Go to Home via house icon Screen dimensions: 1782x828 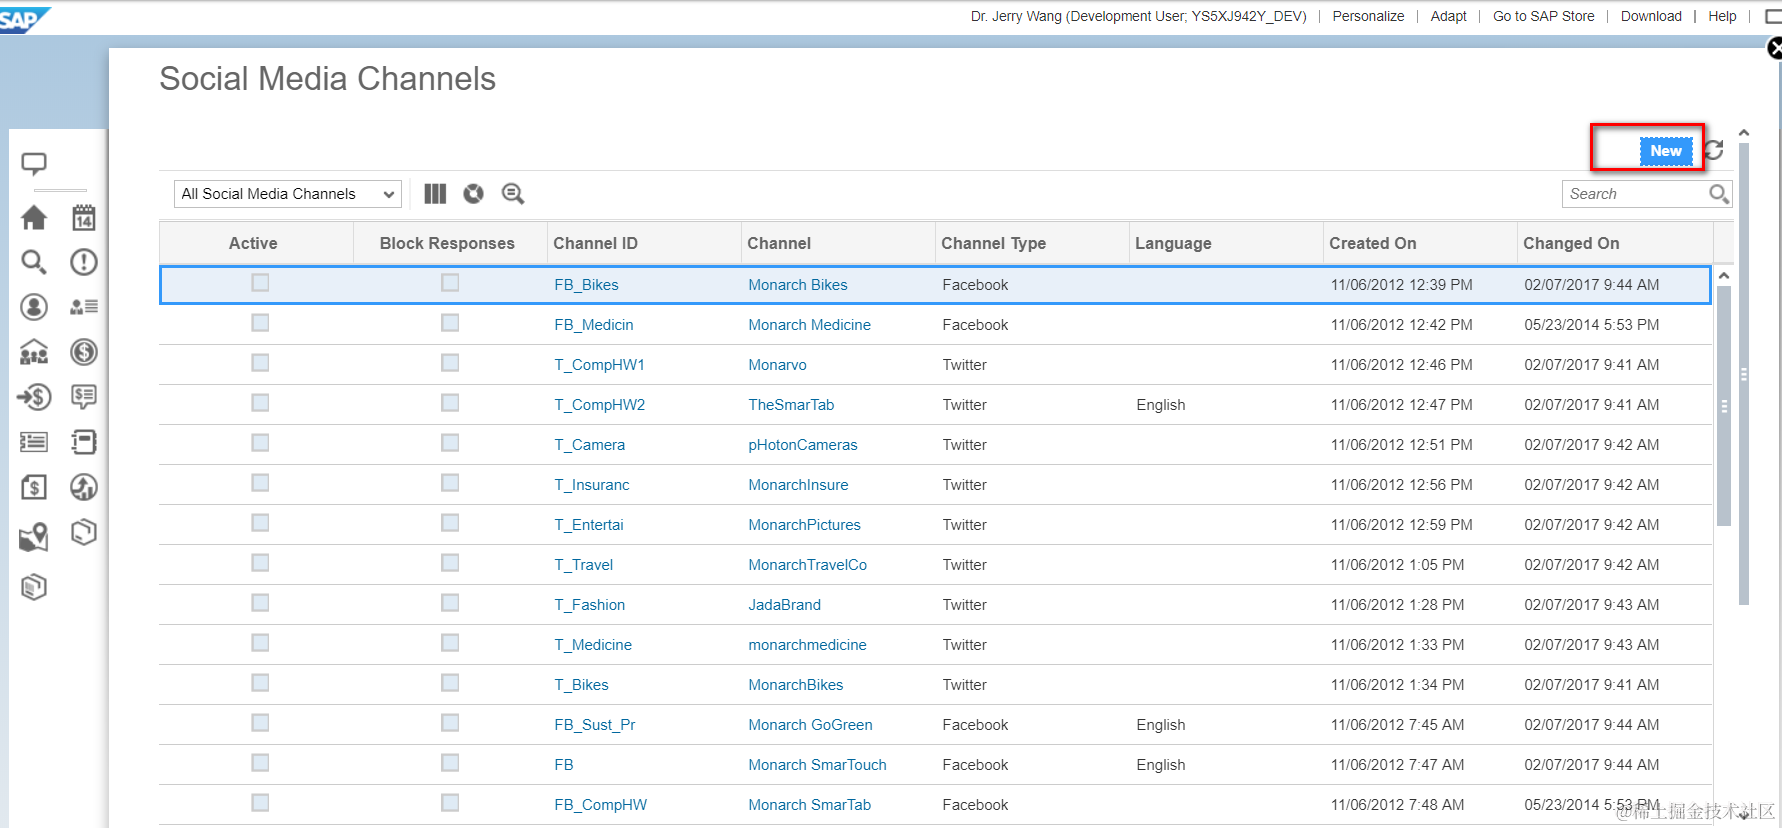[x=34, y=217]
